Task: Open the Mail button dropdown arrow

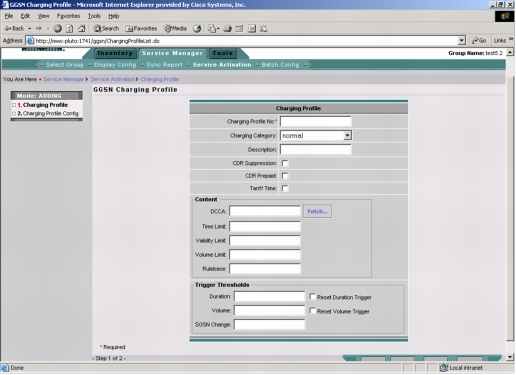Action: [x=218, y=29]
